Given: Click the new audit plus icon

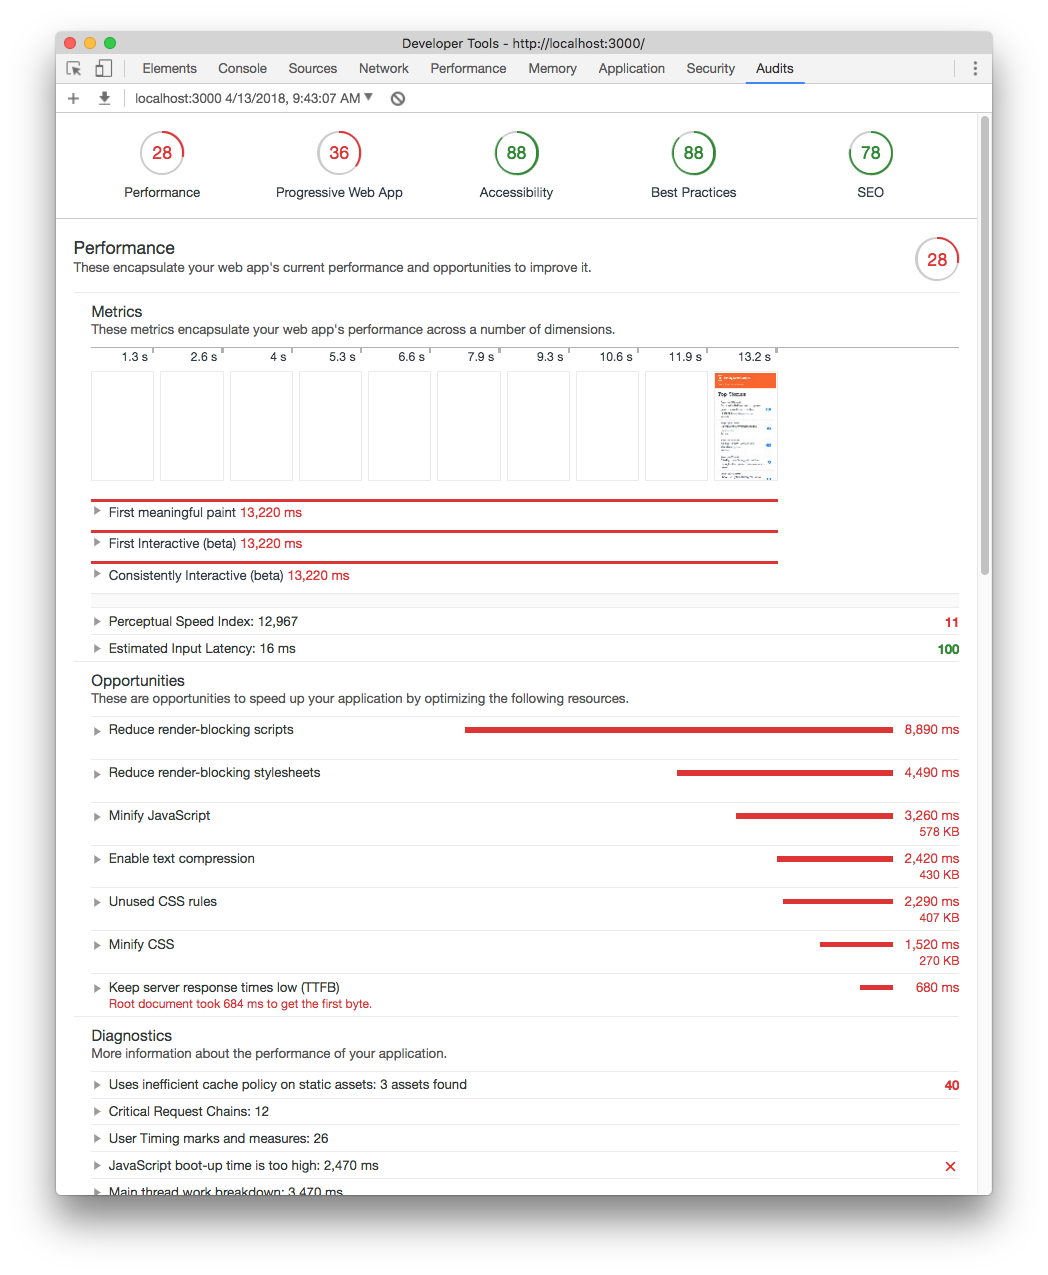Looking at the screenshot, I should tap(72, 98).
